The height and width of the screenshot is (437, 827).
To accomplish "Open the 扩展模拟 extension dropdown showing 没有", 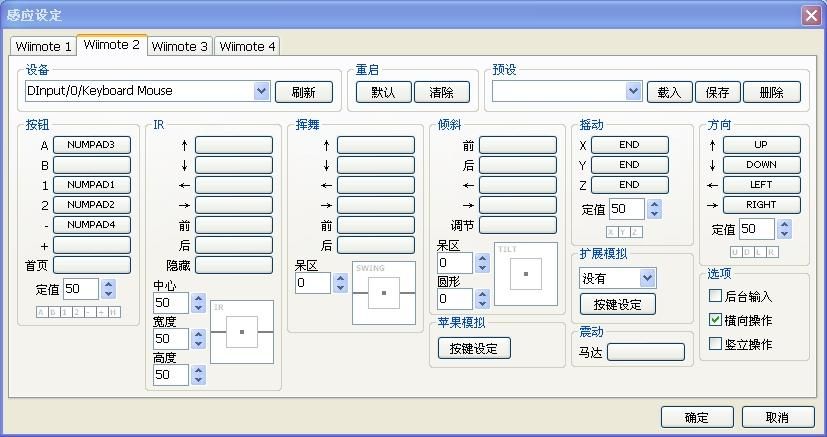I will click(647, 278).
